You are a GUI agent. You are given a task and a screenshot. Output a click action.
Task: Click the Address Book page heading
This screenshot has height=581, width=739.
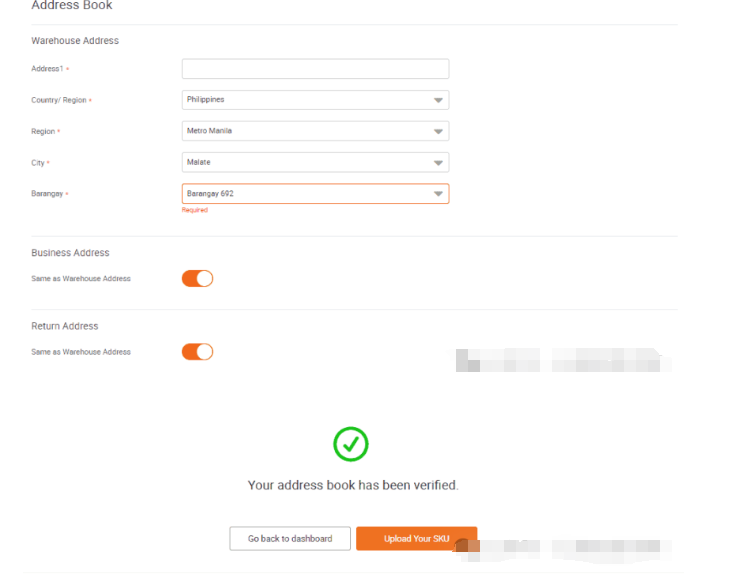(72, 6)
